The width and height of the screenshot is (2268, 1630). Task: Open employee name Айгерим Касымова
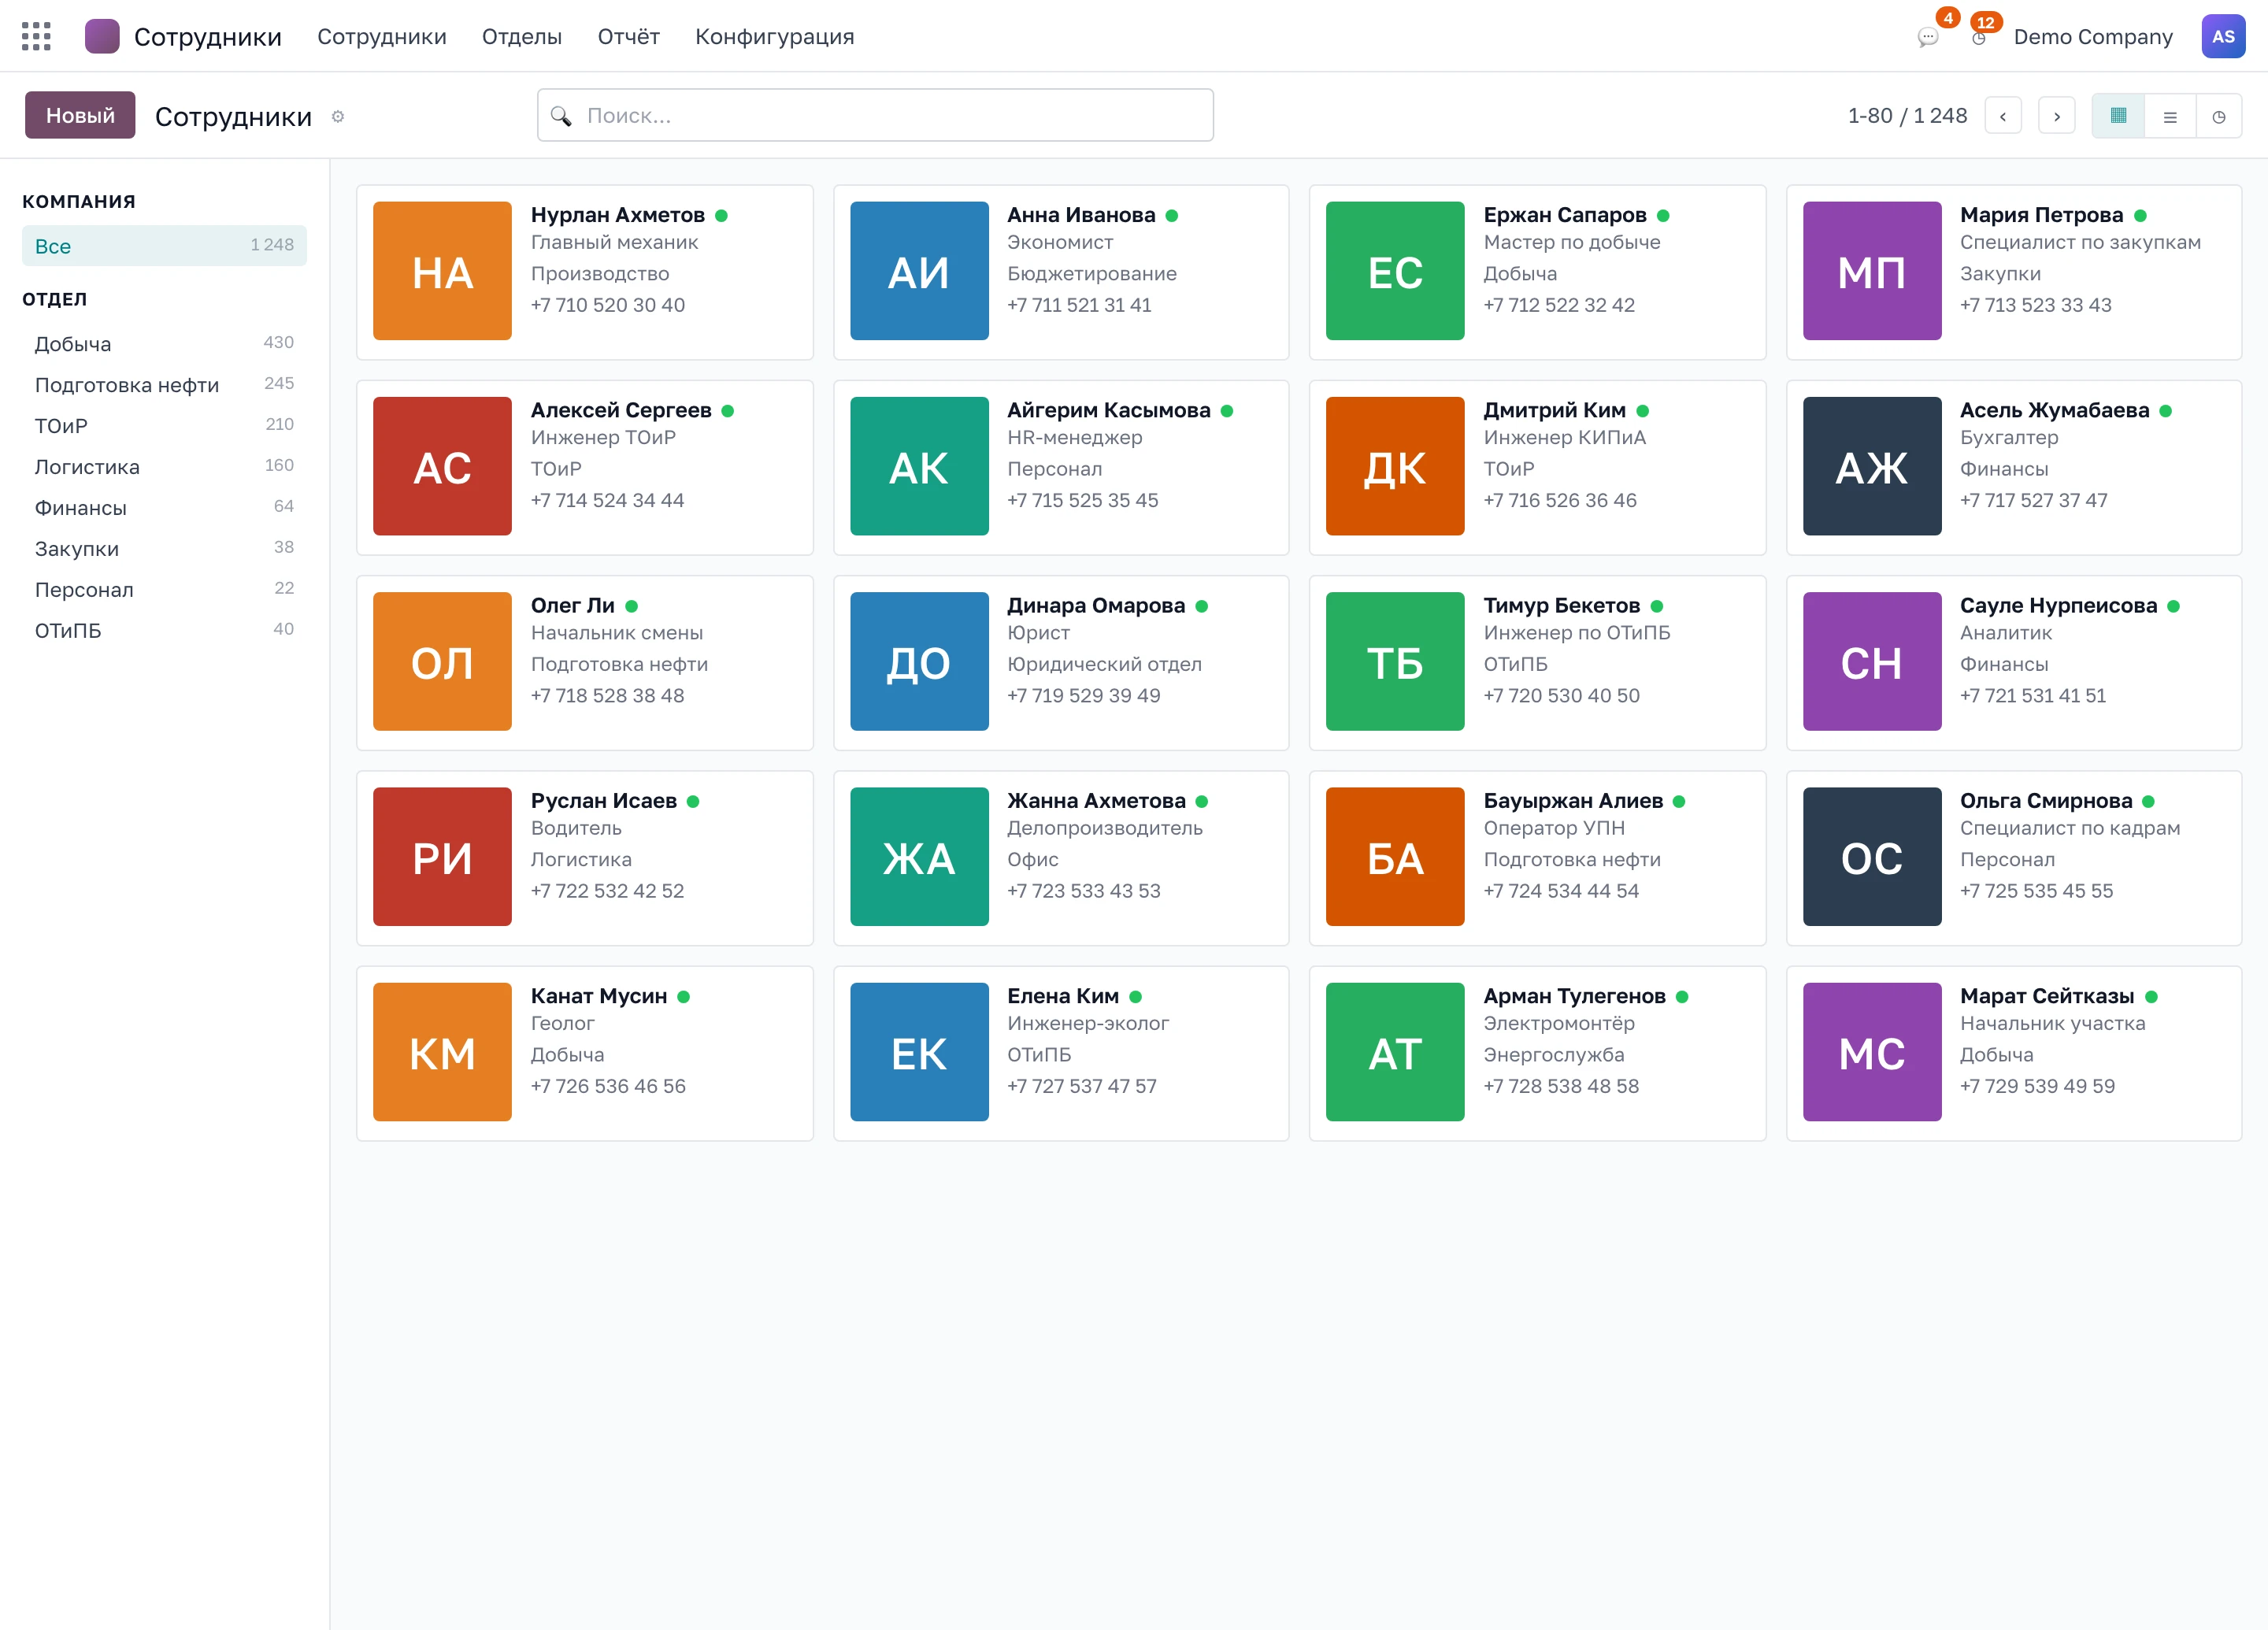[1108, 410]
